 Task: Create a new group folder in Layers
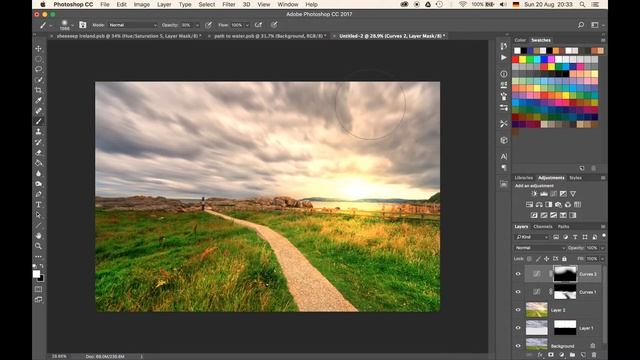tap(572, 355)
